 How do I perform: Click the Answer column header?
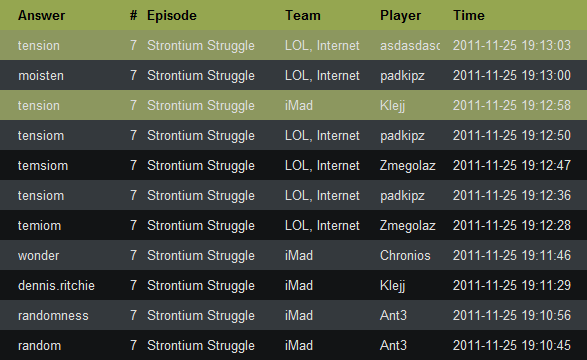[41, 15]
